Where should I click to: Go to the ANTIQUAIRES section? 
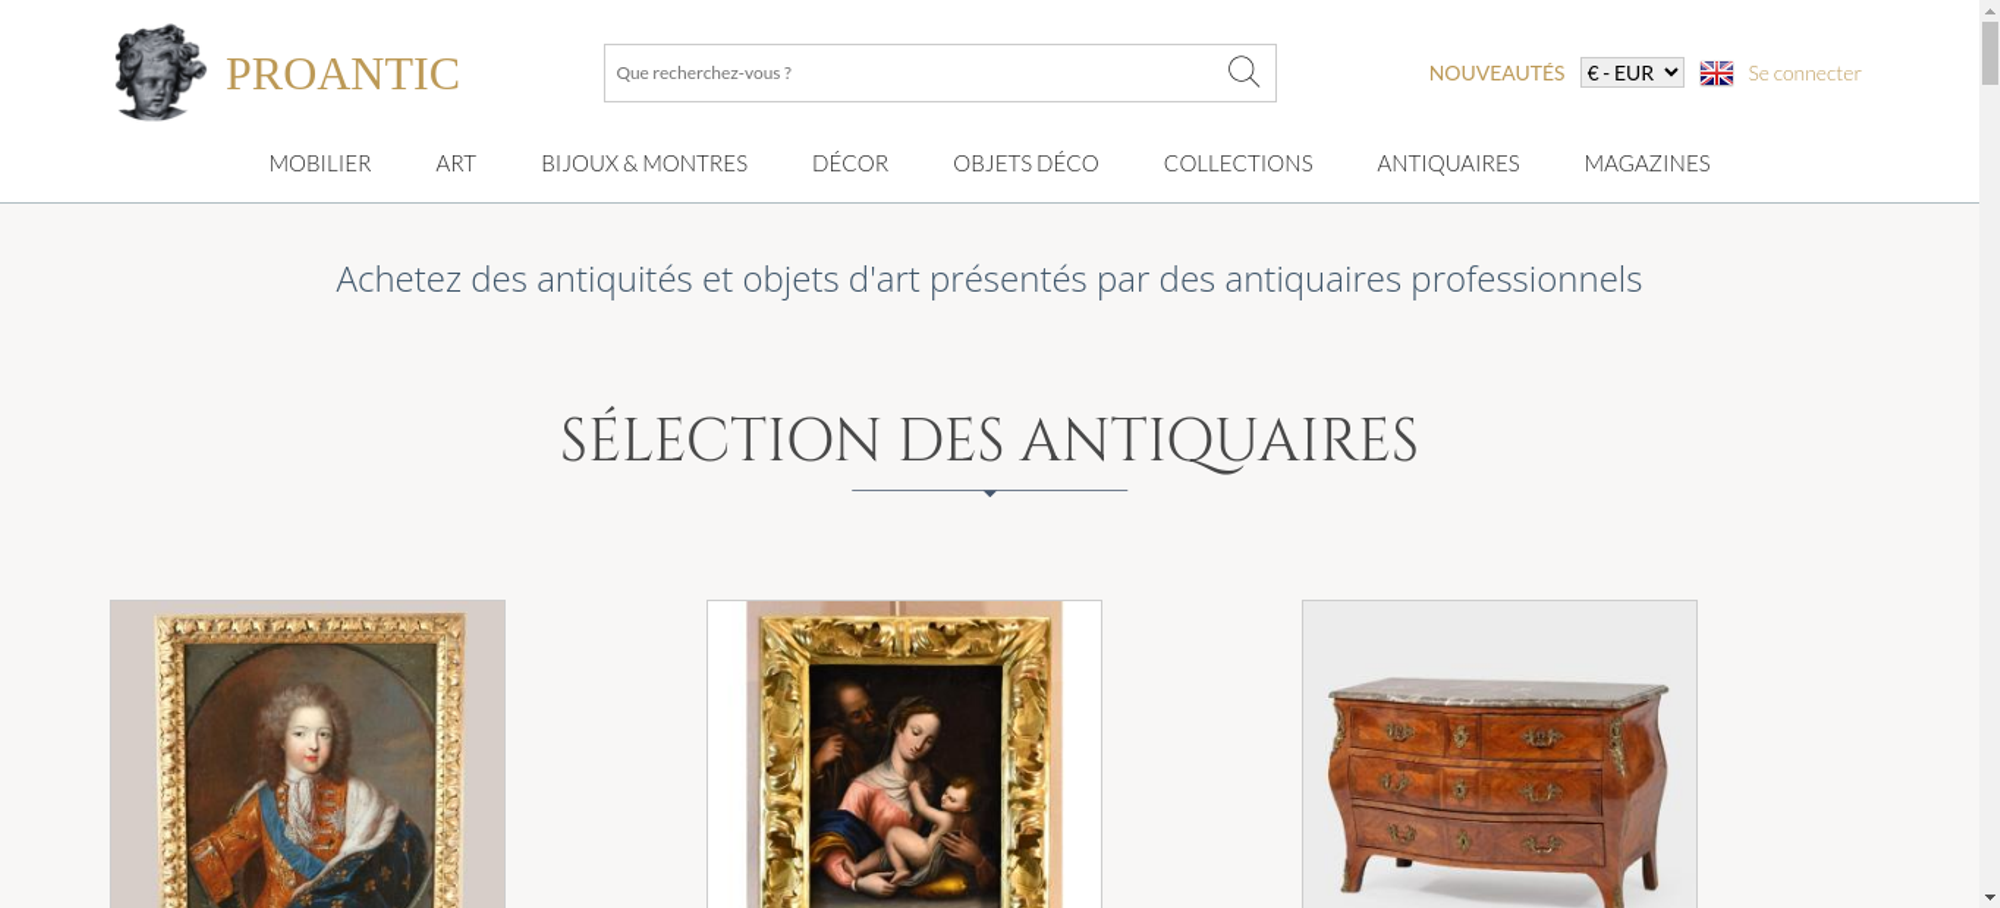tap(1448, 163)
